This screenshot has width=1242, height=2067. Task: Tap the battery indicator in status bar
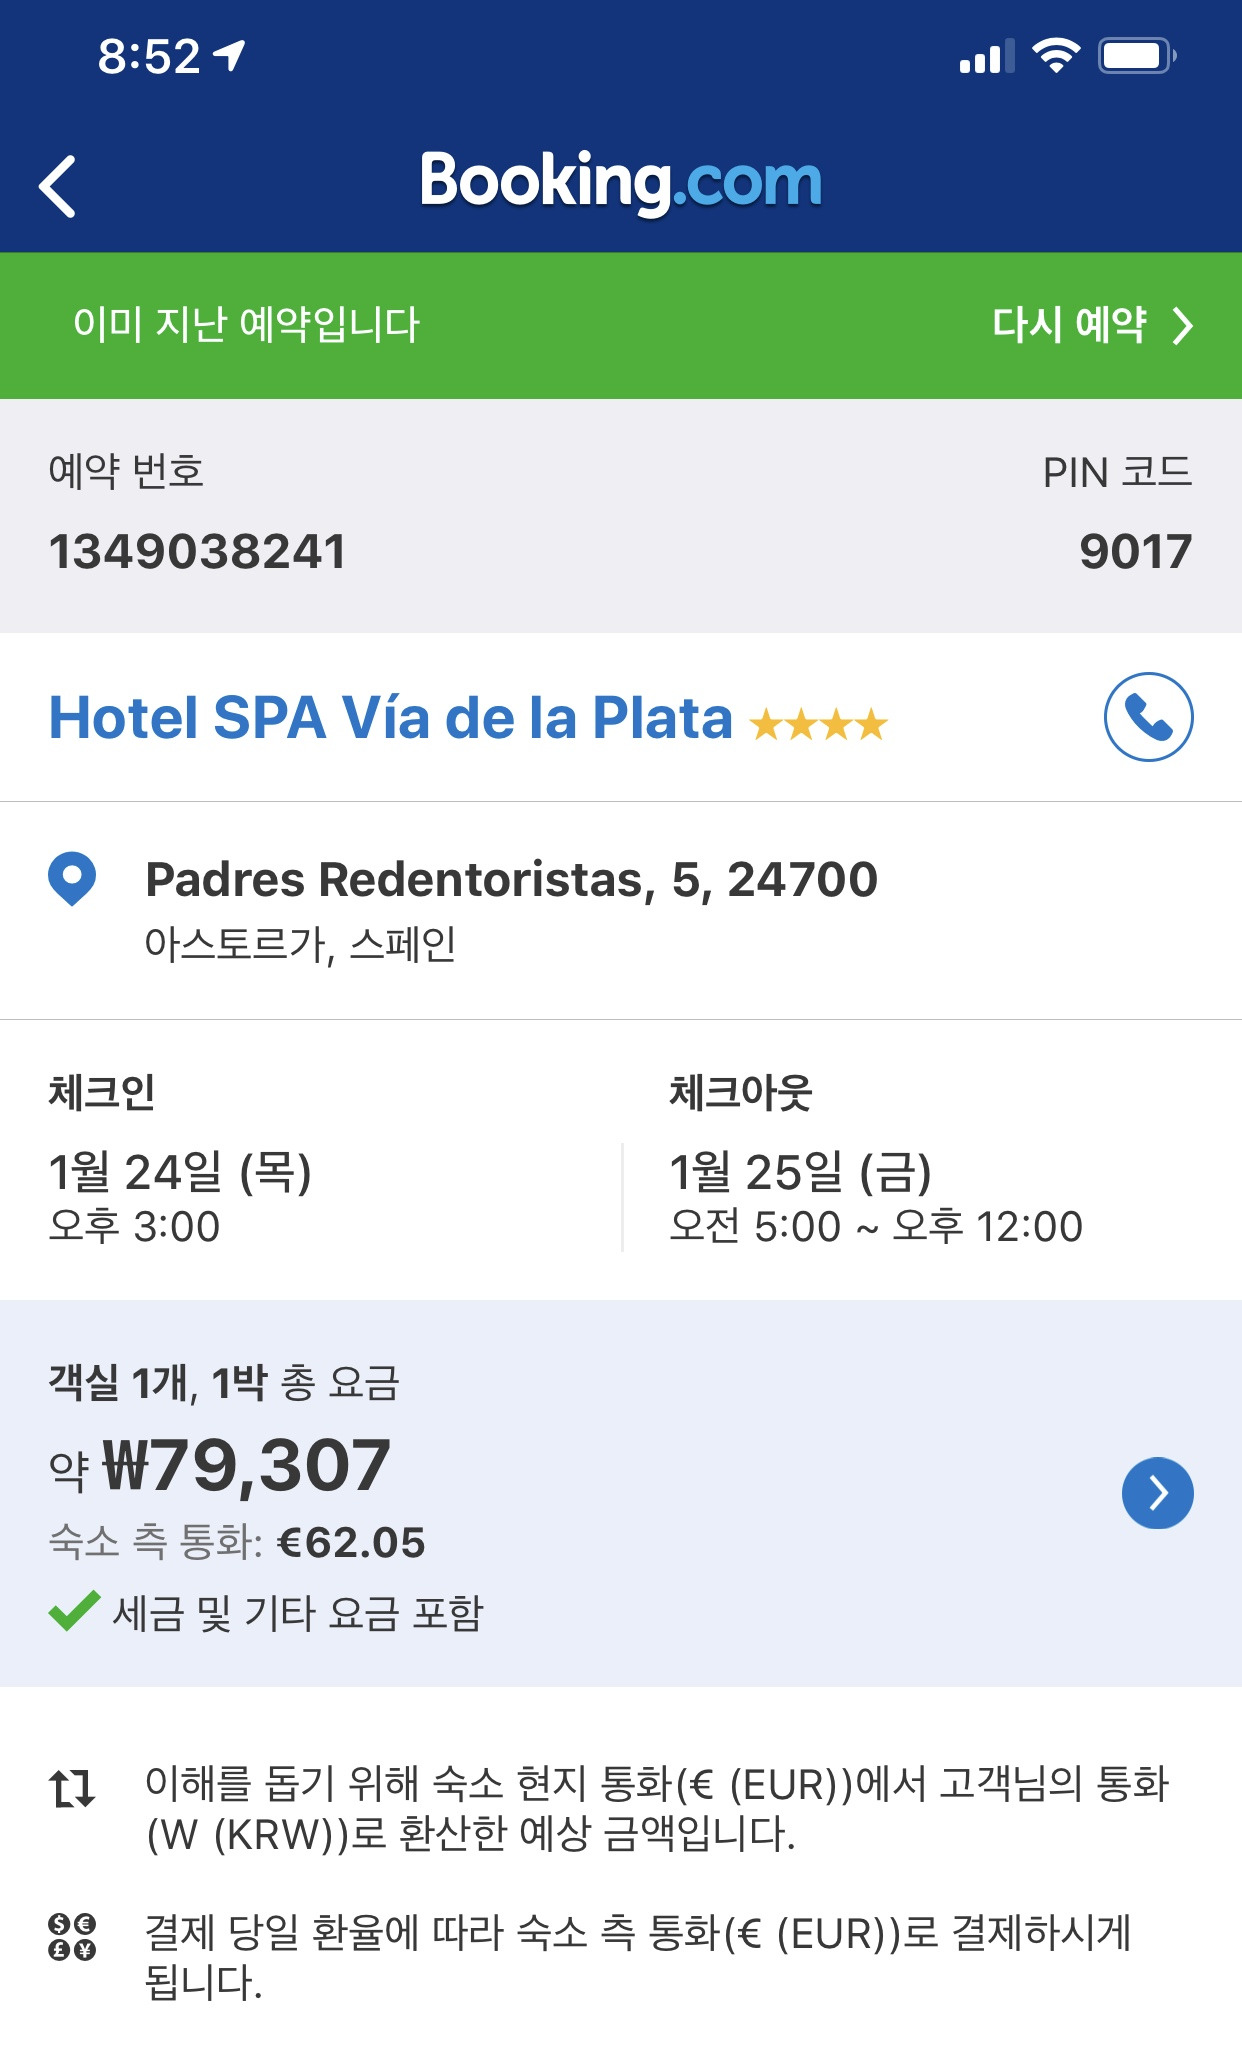click(1137, 55)
